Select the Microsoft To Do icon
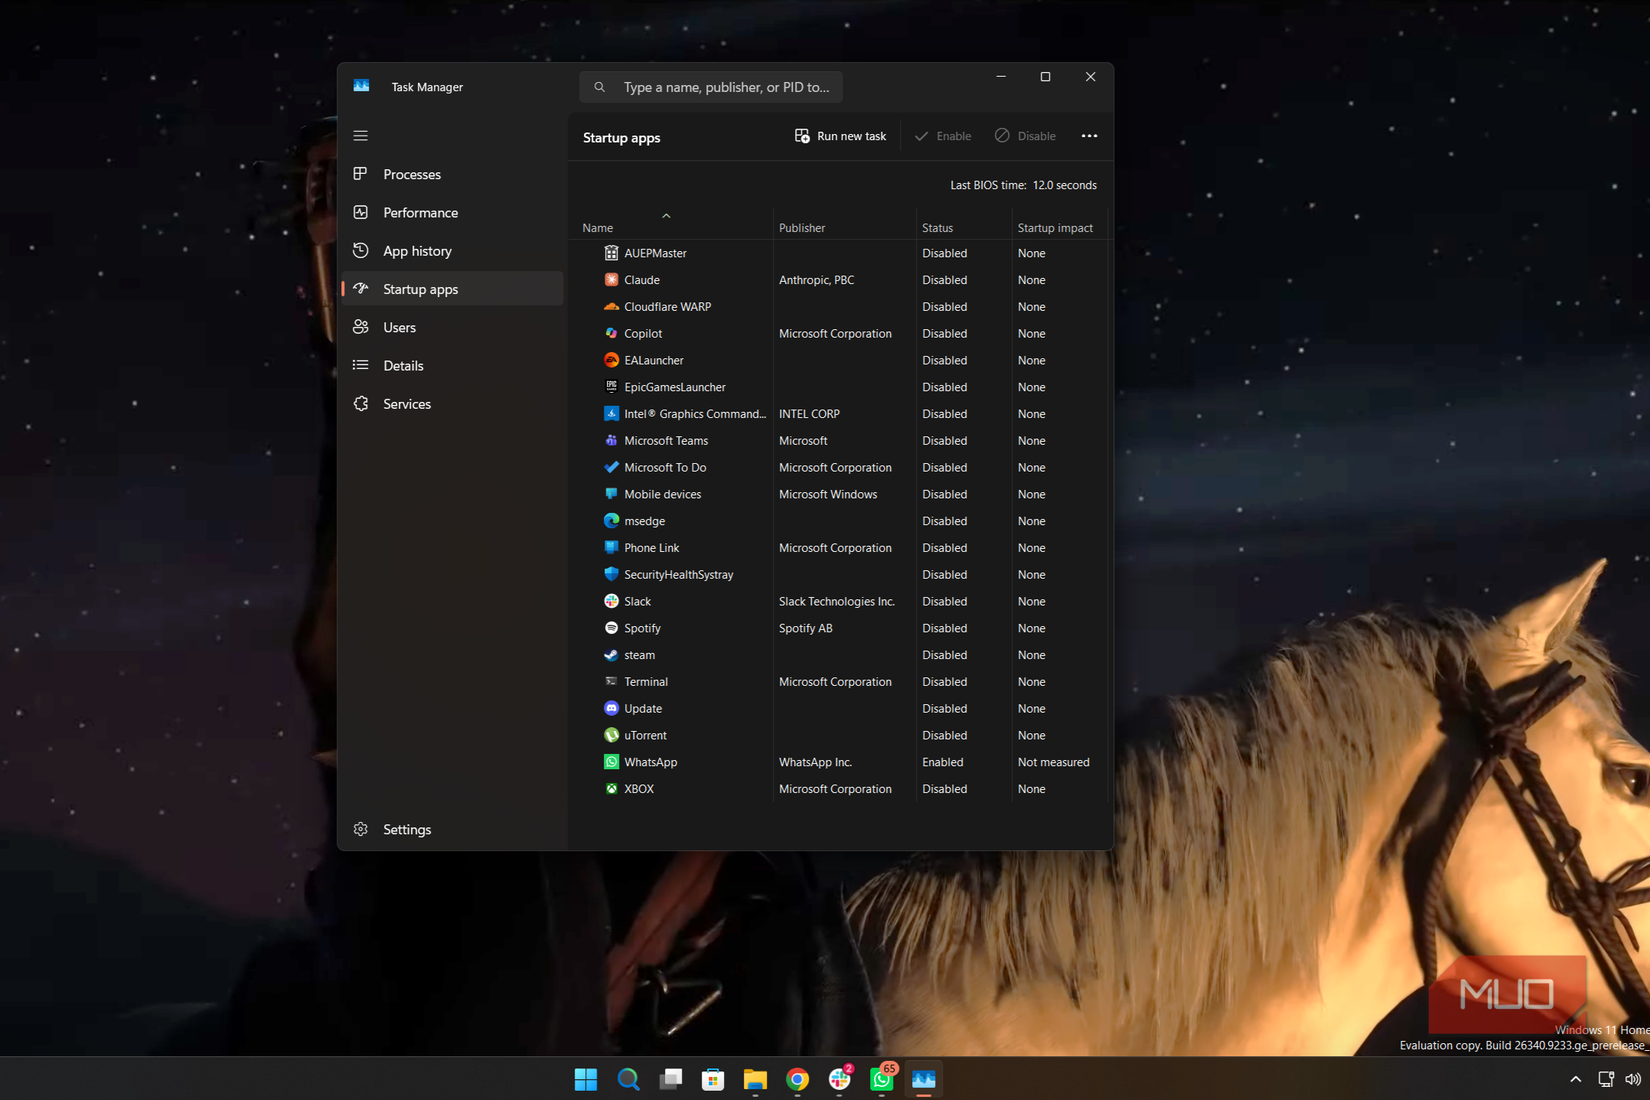This screenshot has width=1650, height=1100. click(x=611, y=467)
